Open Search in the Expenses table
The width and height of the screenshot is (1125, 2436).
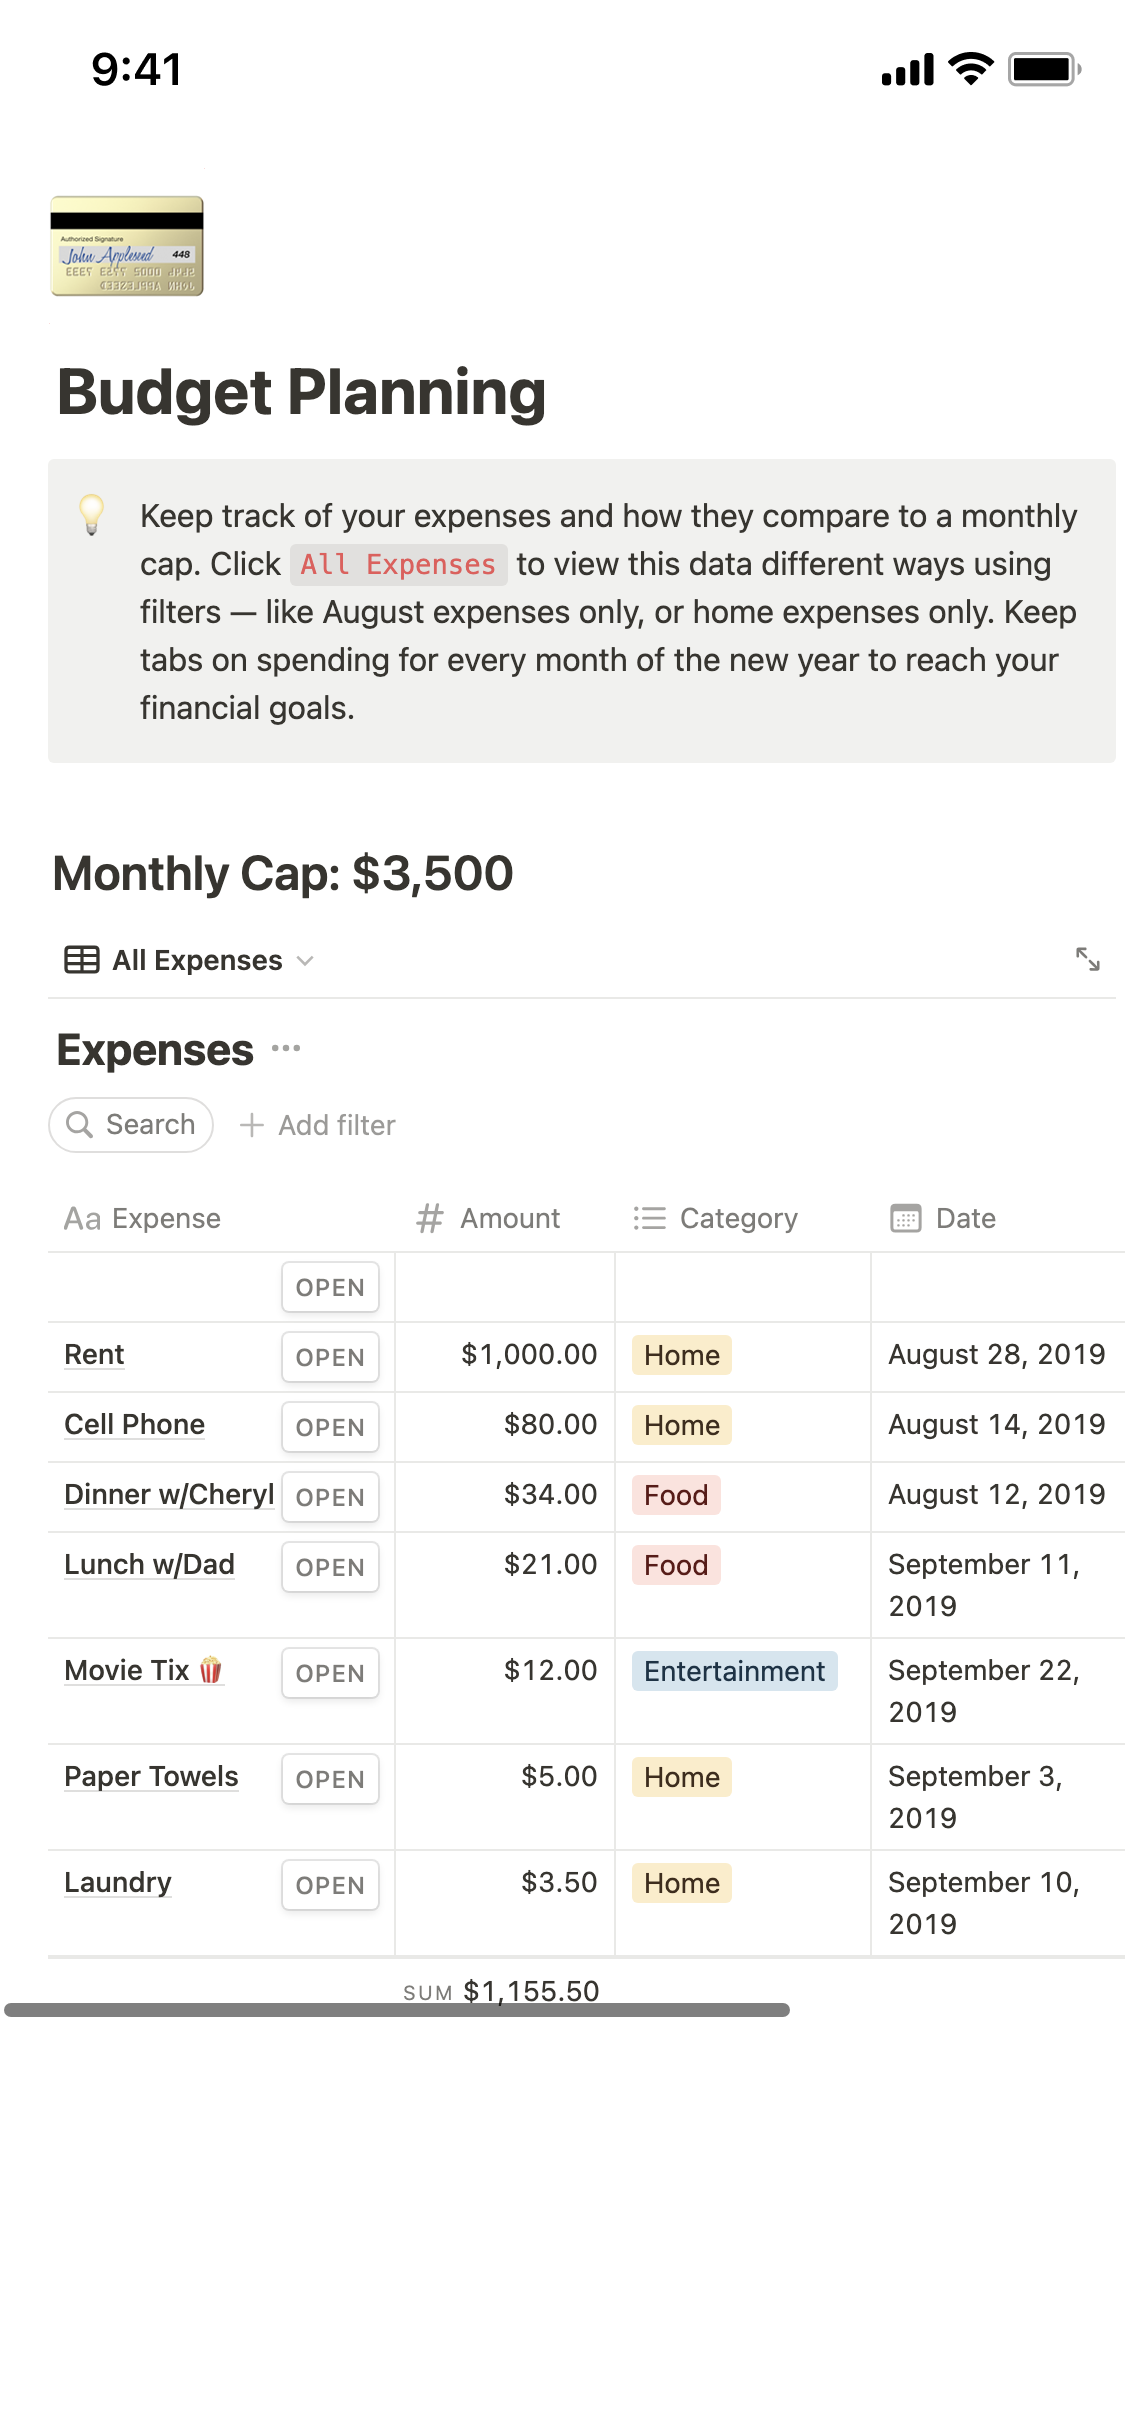129,1124
